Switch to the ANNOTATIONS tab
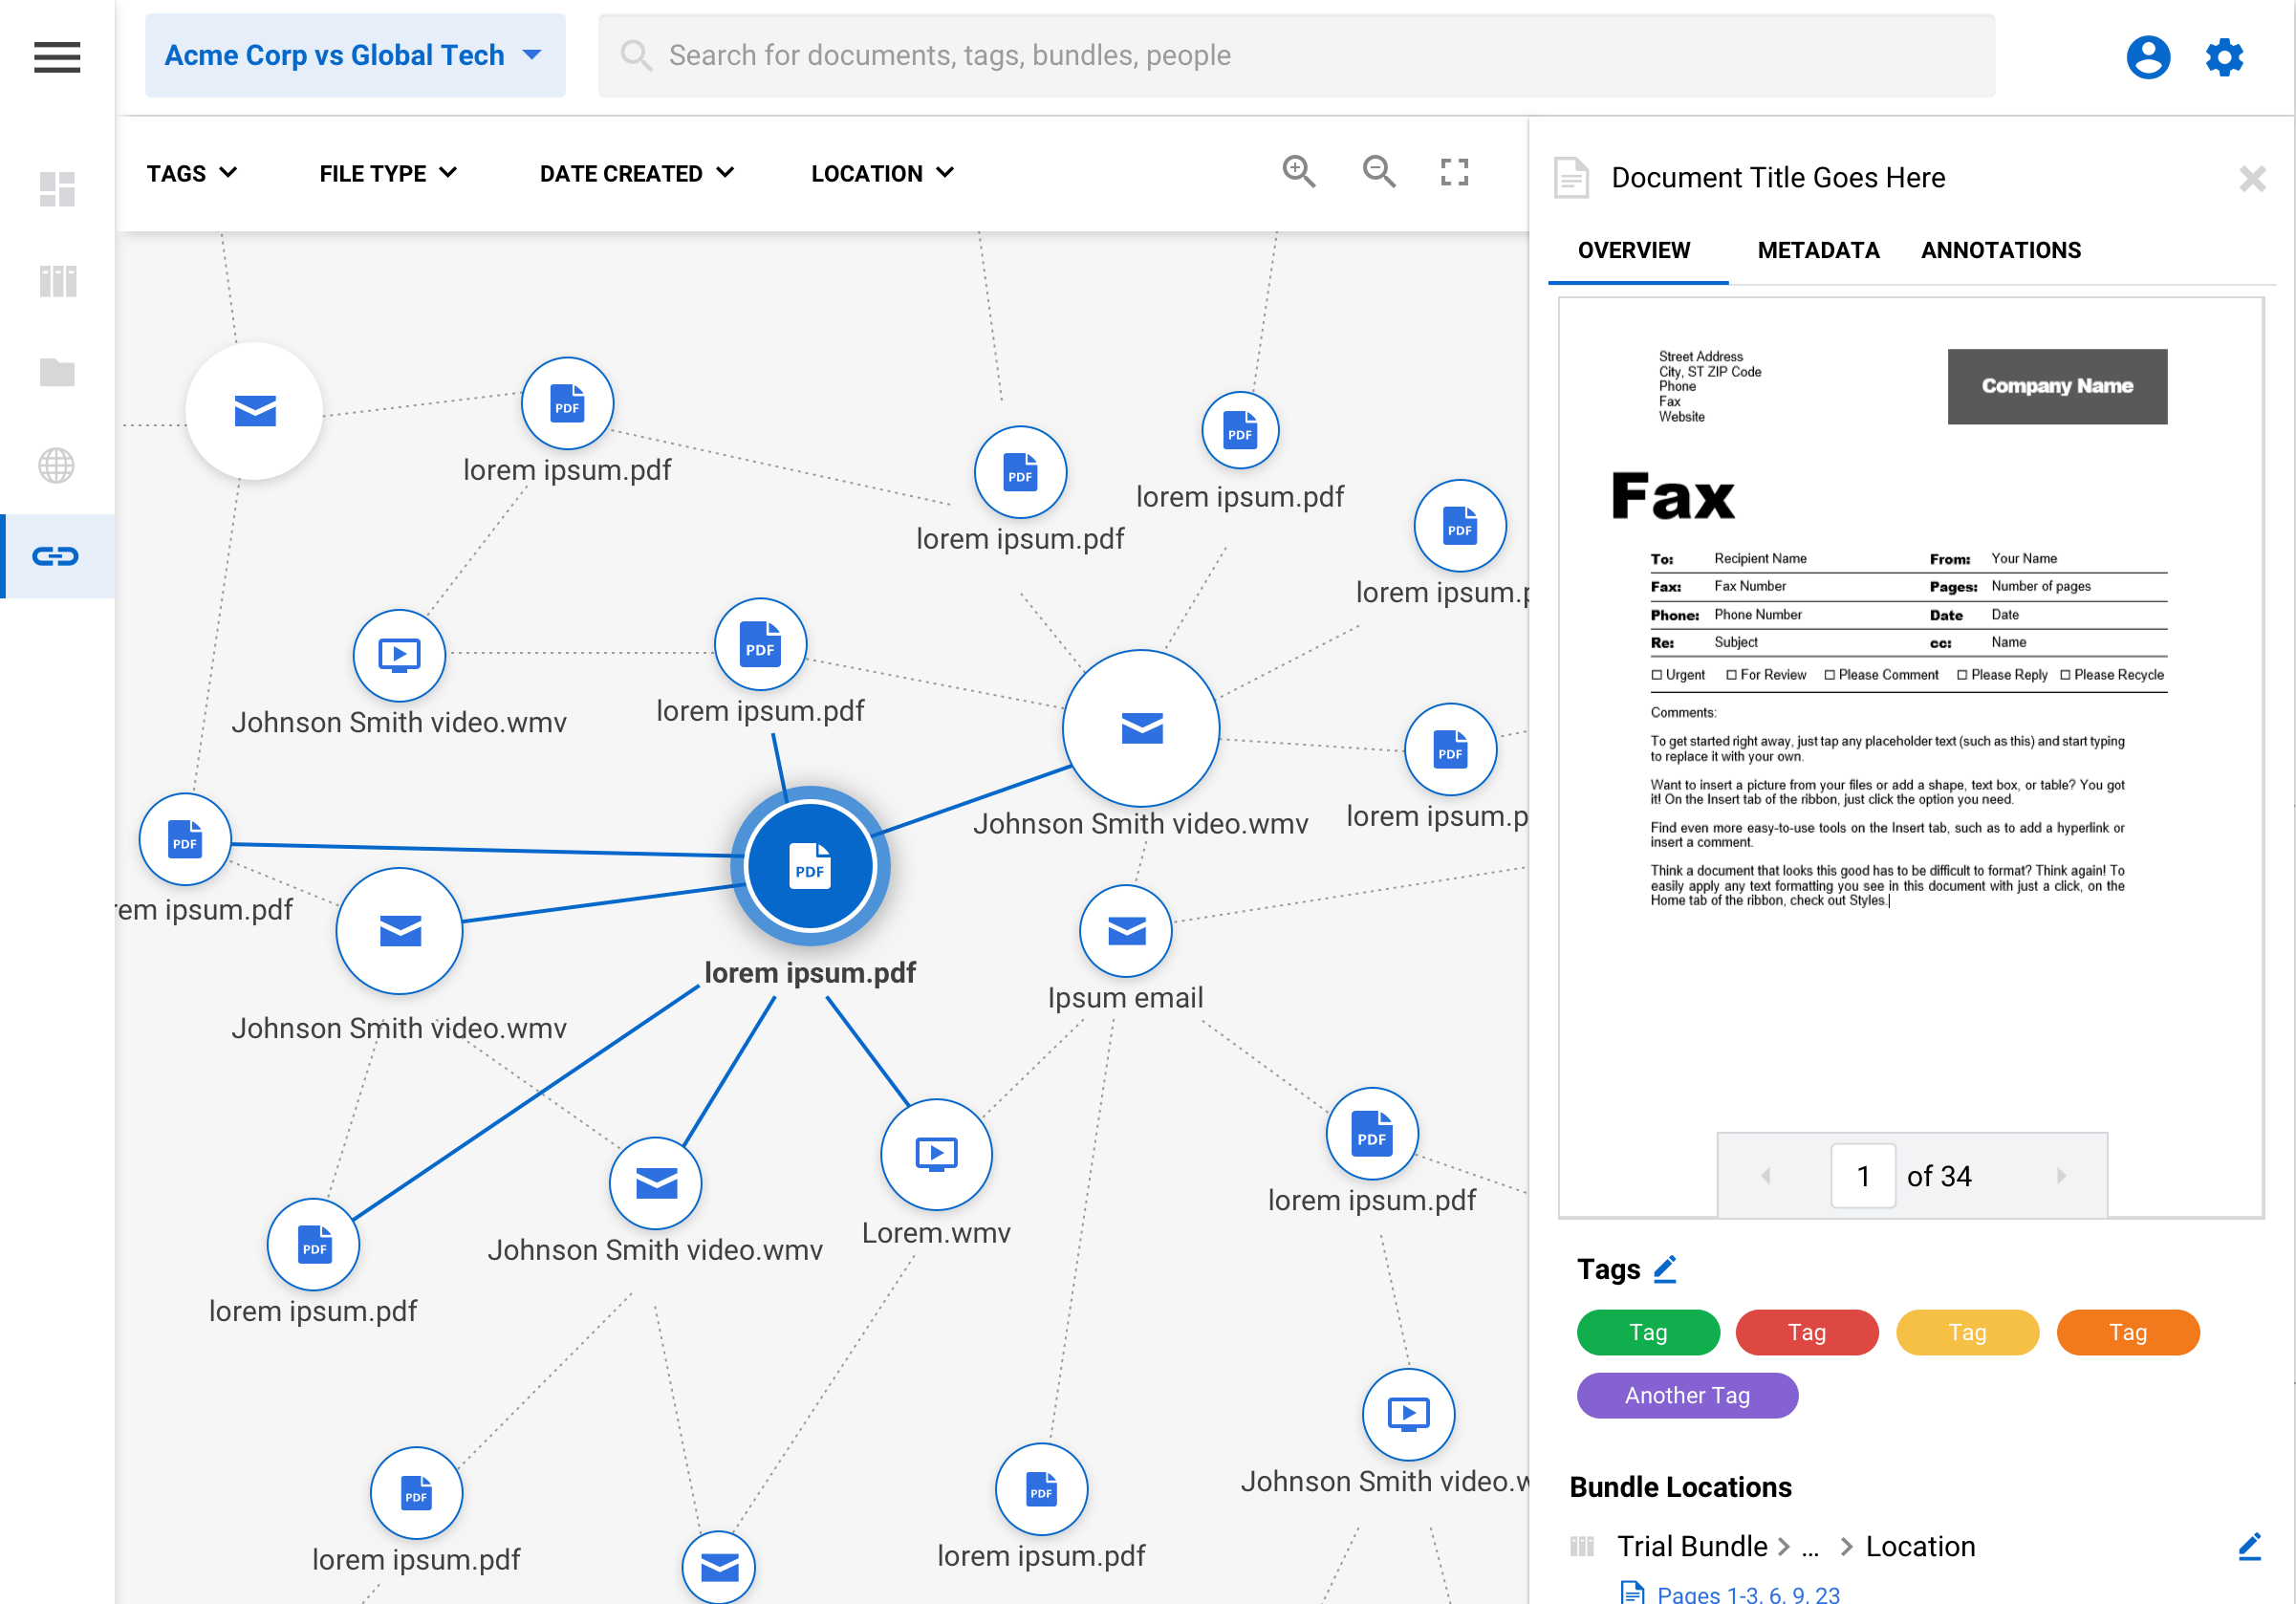Viewport: 2296px width, 1604px height. click(x=2000, y=250)
